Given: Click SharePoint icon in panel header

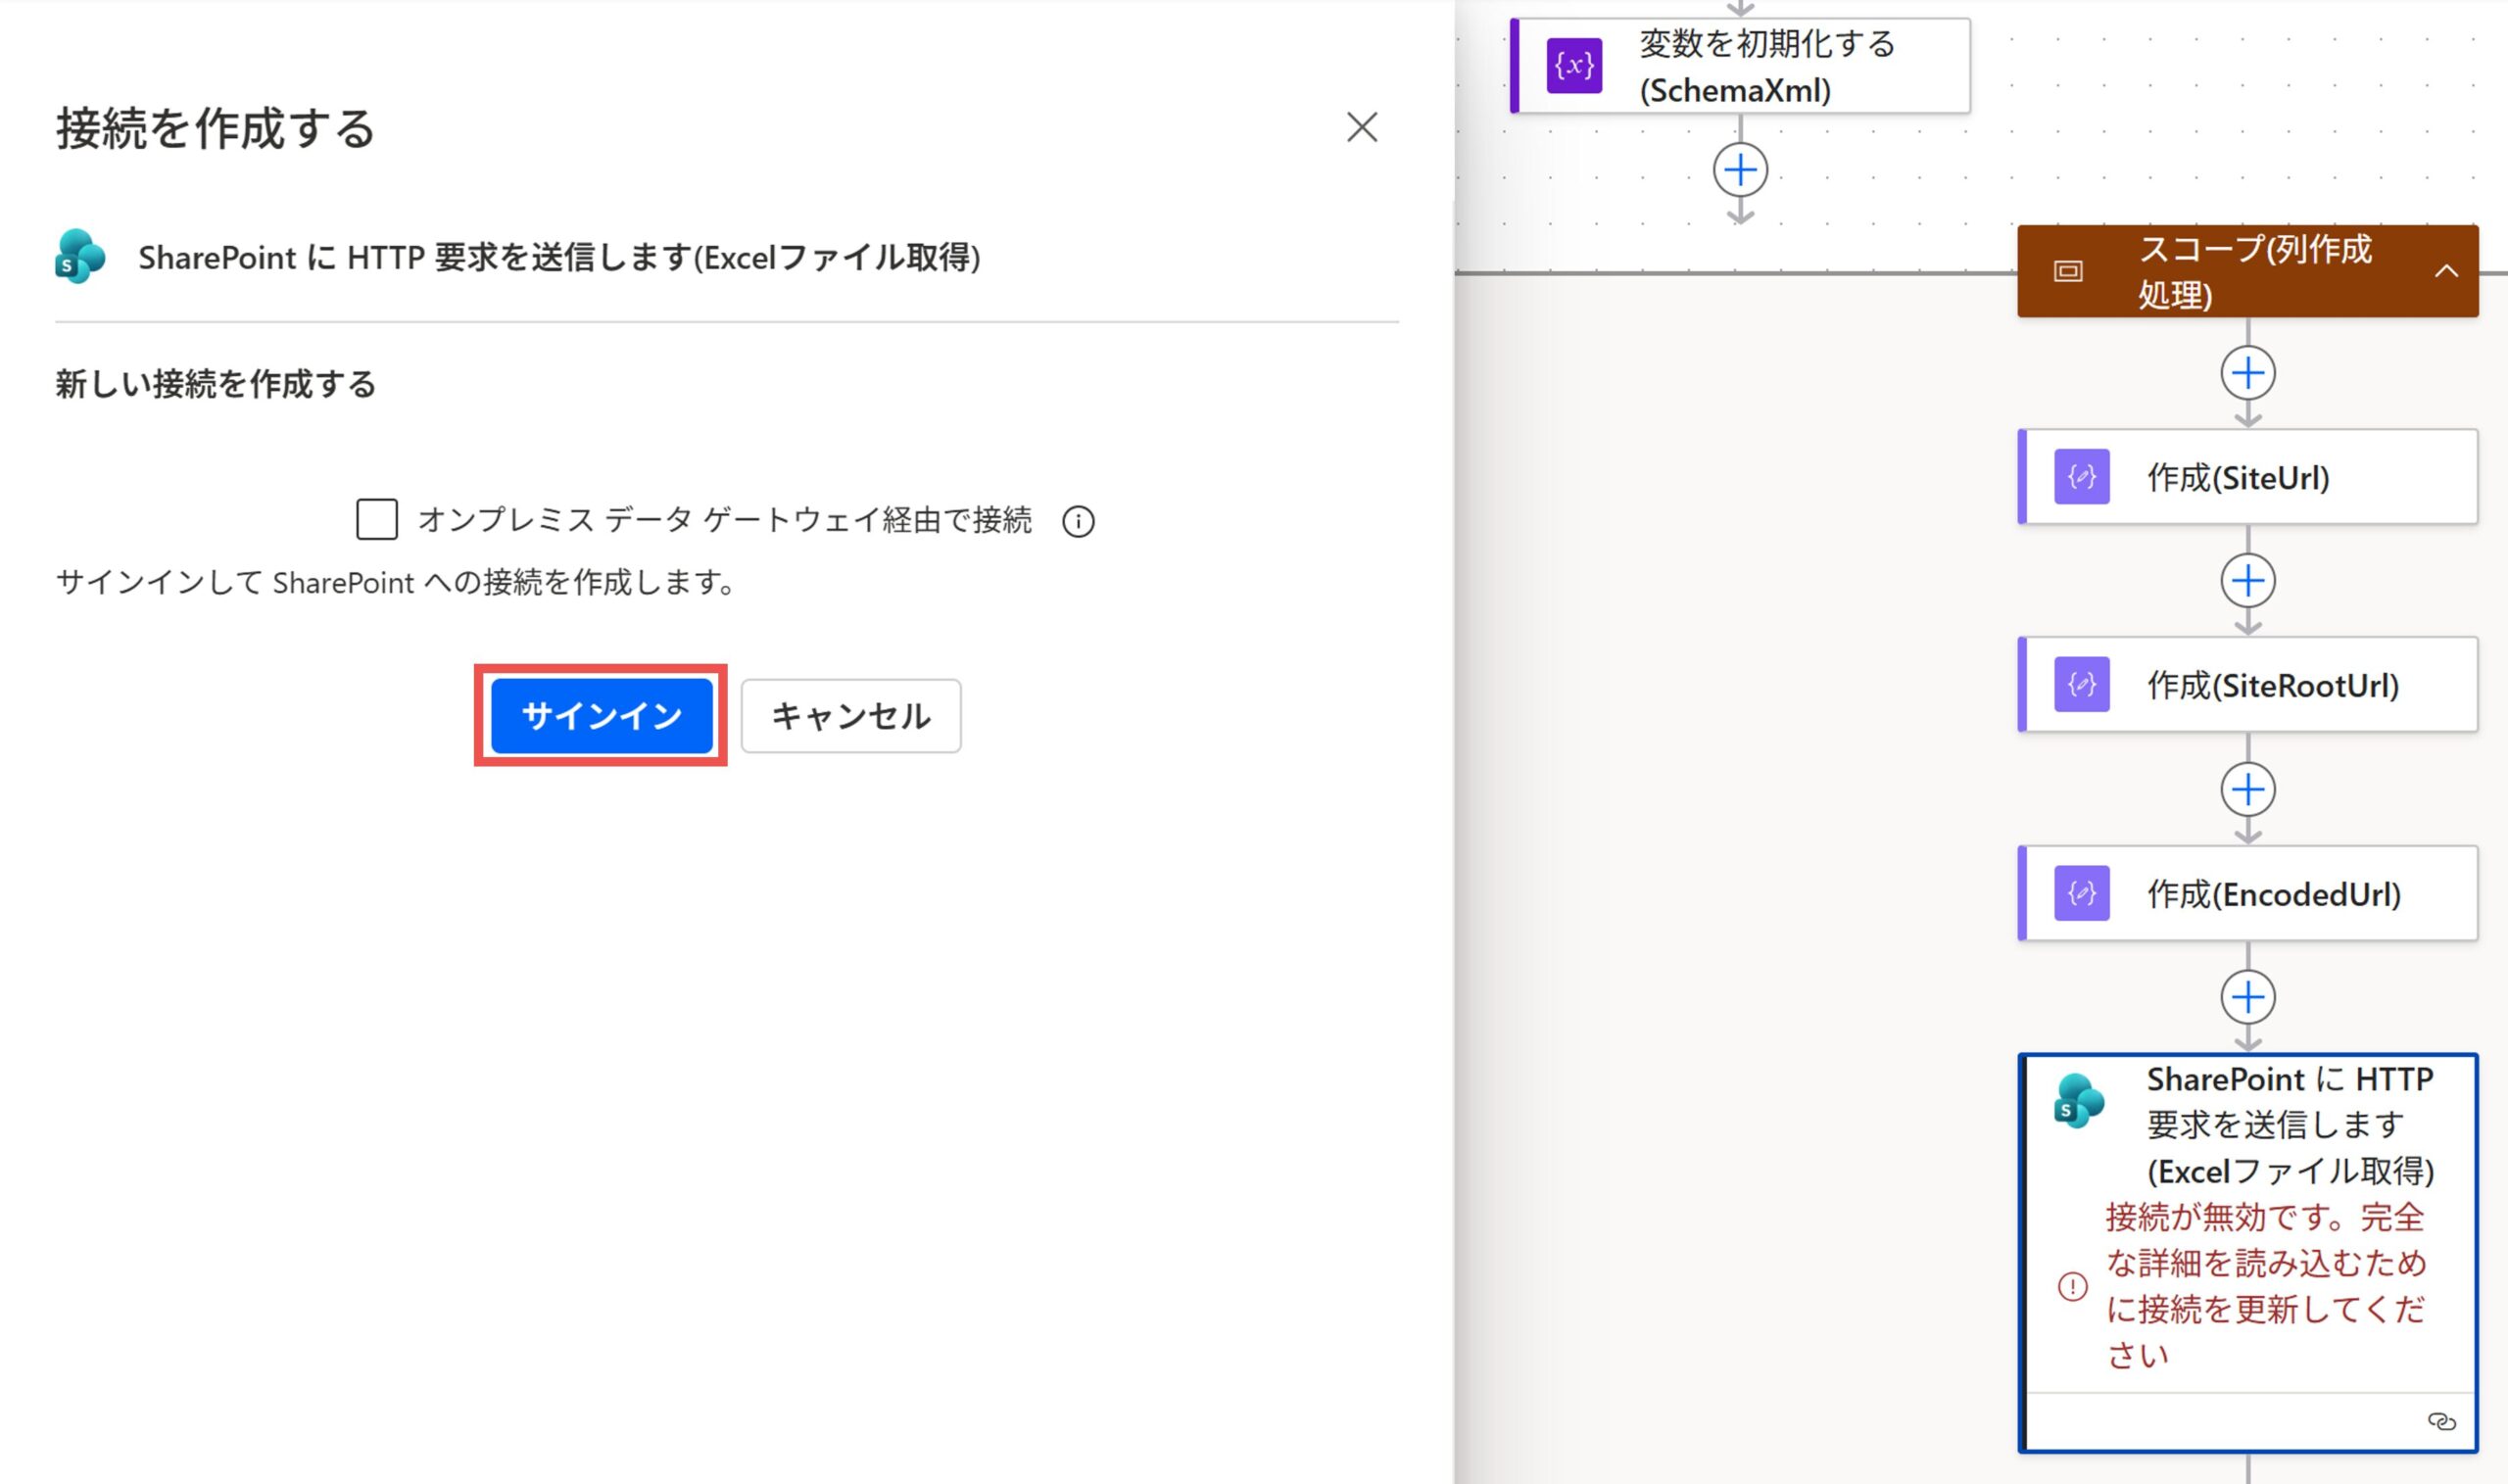Looking at the screenshot, I should pos(80,257).
